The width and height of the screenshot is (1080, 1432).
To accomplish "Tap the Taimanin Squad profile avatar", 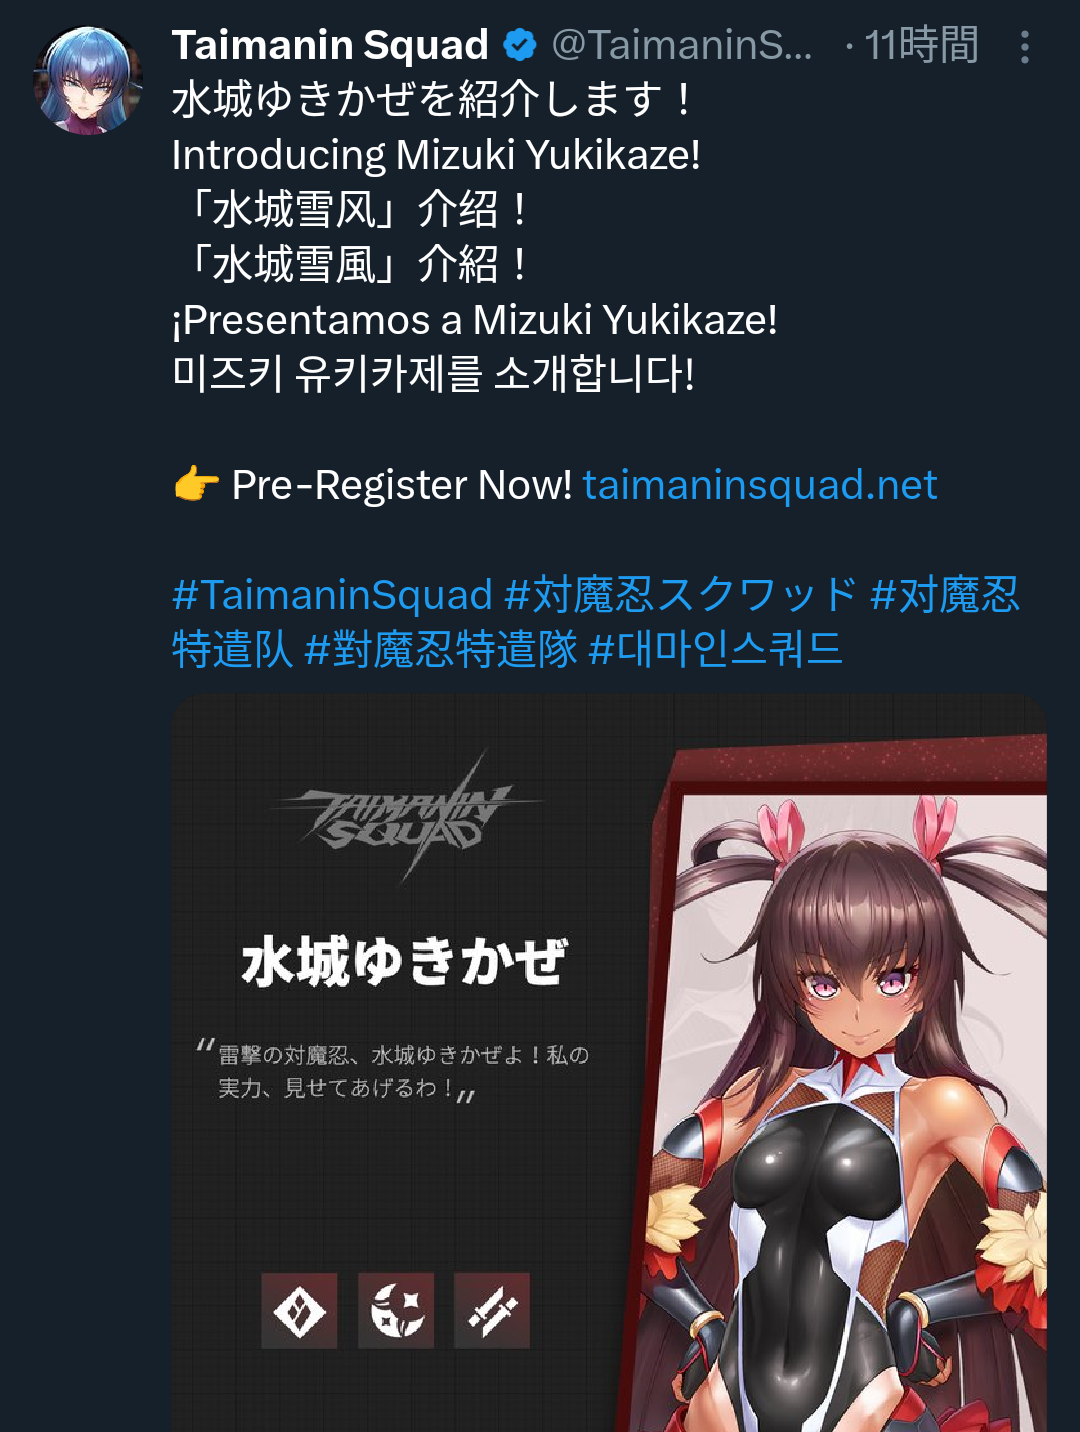I will 88,80.
